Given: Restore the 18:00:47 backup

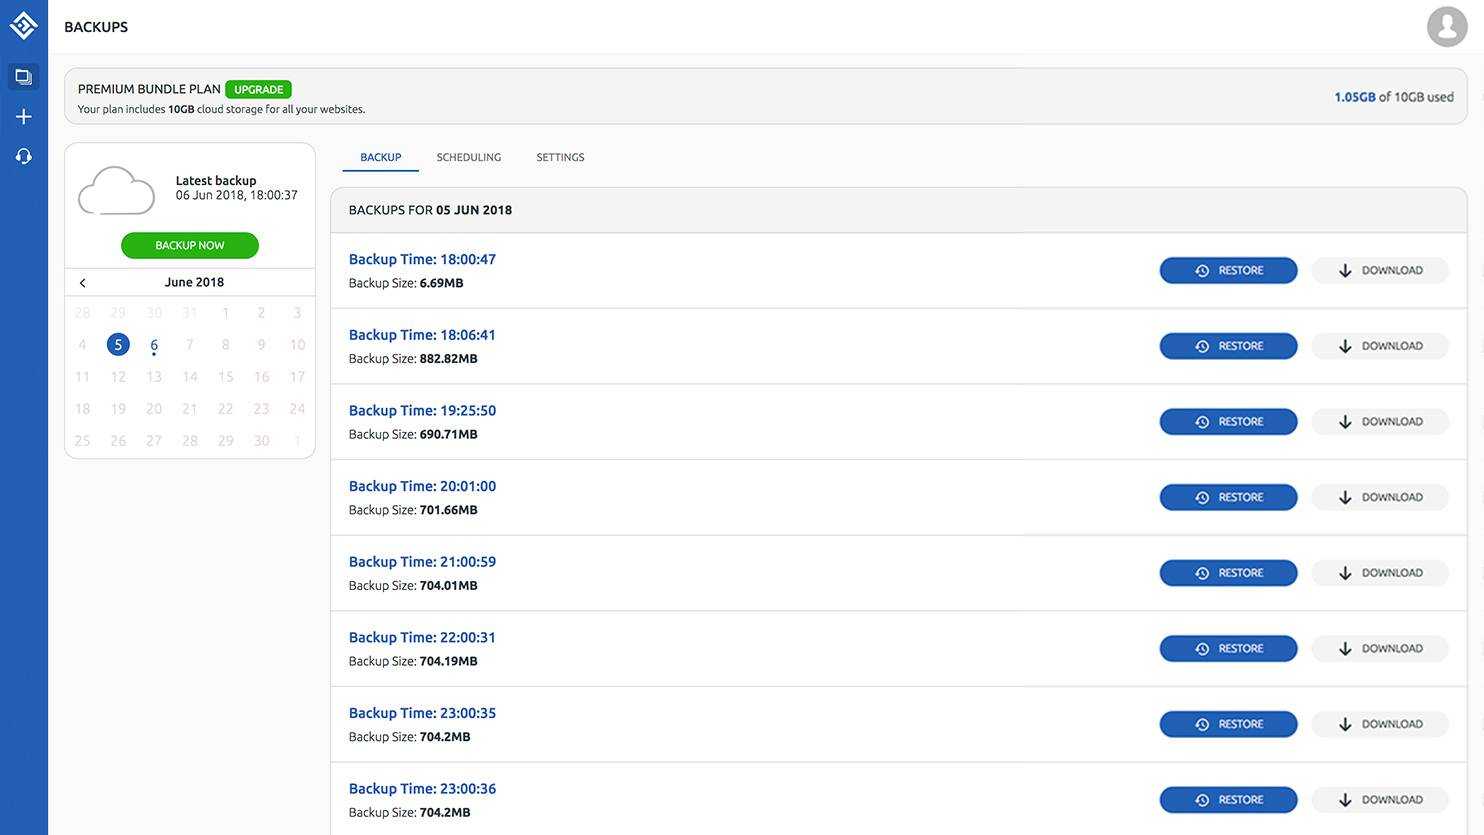Looking at the screenshot, I should 1228,270.
